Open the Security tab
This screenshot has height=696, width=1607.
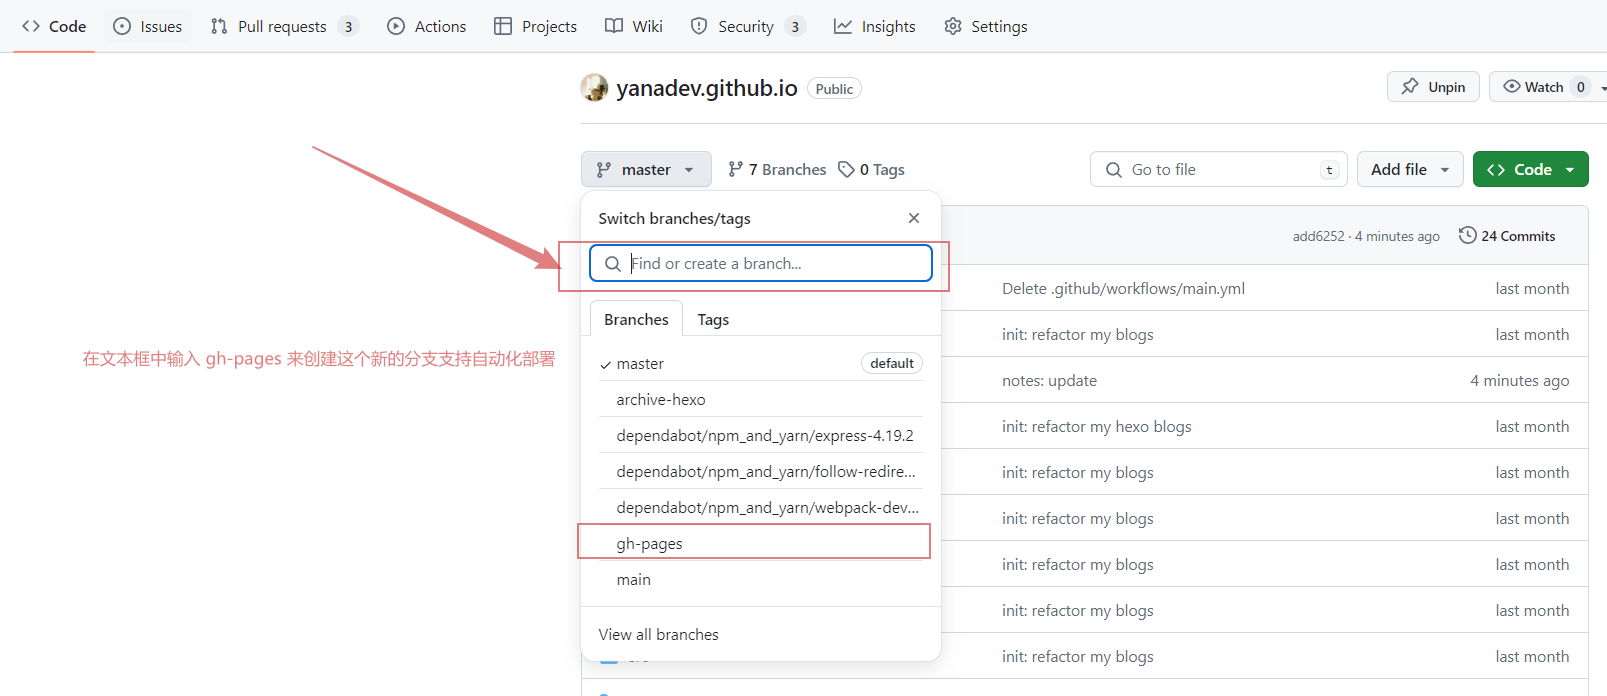(x=748, y=26)
